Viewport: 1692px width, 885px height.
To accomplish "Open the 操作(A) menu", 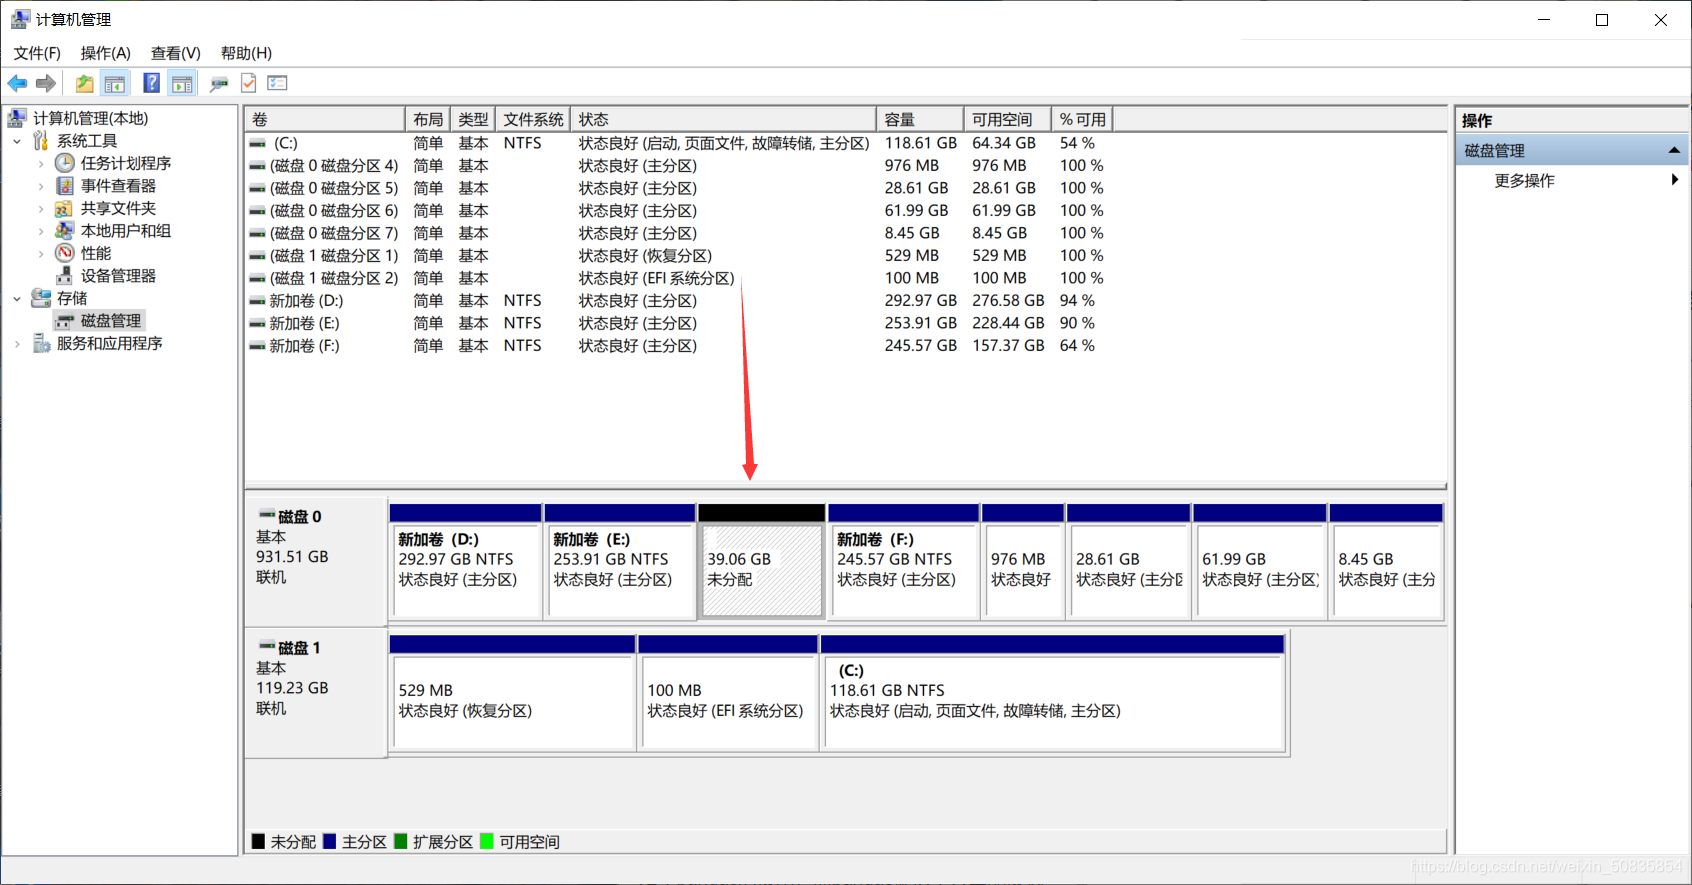I will 106,53.
